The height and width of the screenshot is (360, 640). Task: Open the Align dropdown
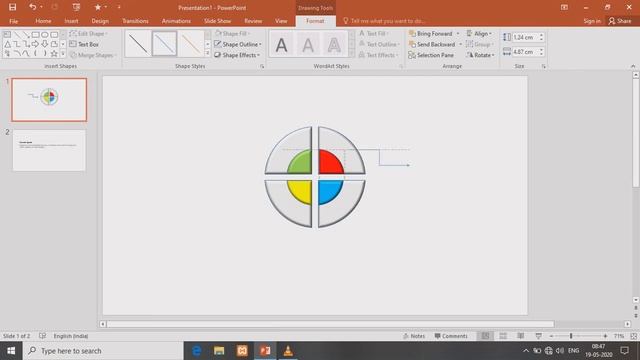point(480,33)
